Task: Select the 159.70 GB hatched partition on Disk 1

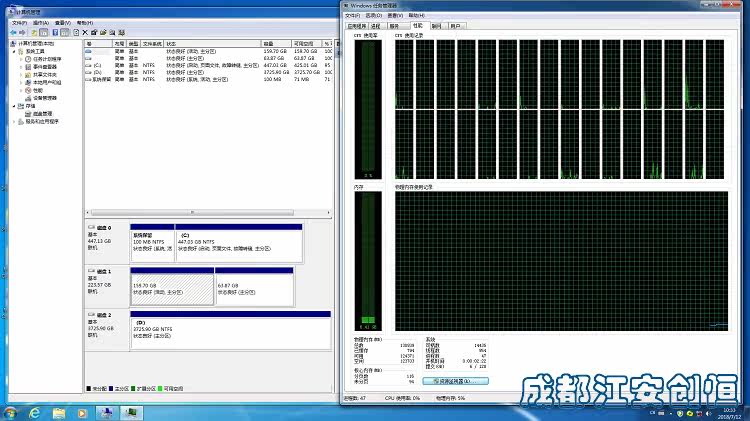Action: [172, 287]
